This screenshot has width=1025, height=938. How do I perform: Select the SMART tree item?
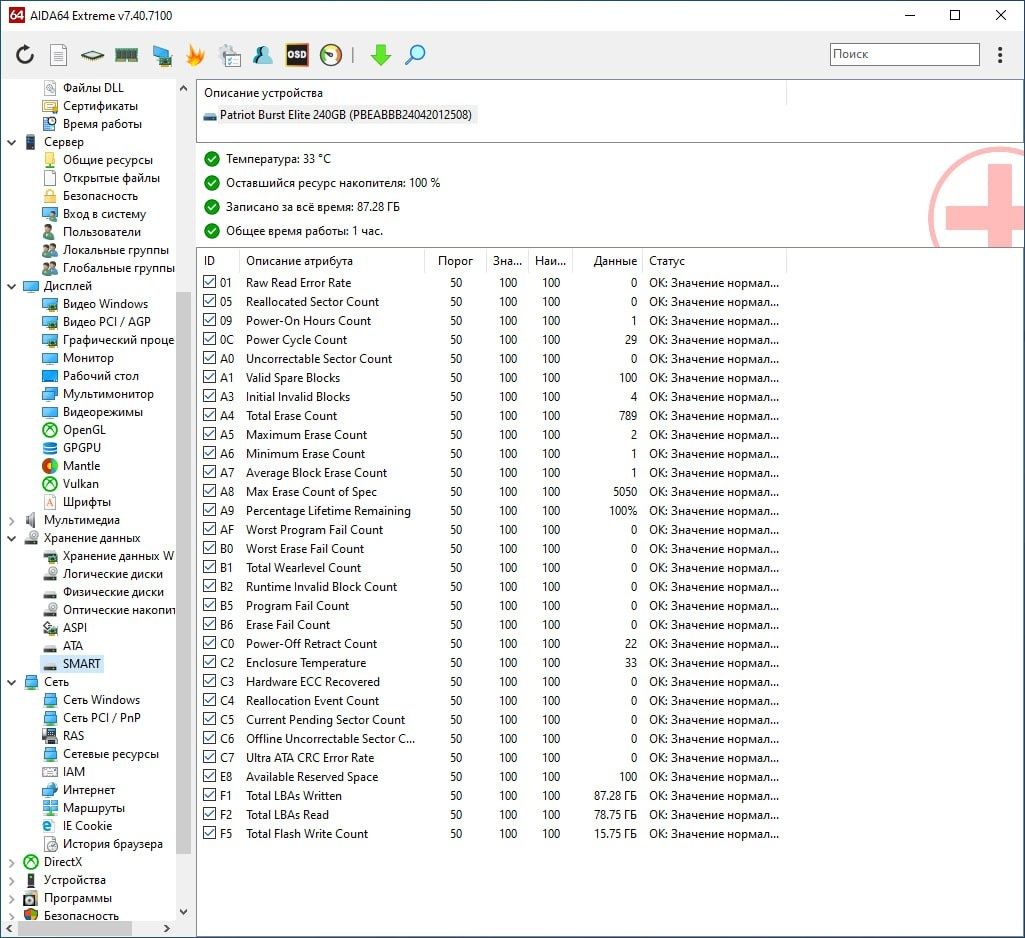[x=81, y=663]
